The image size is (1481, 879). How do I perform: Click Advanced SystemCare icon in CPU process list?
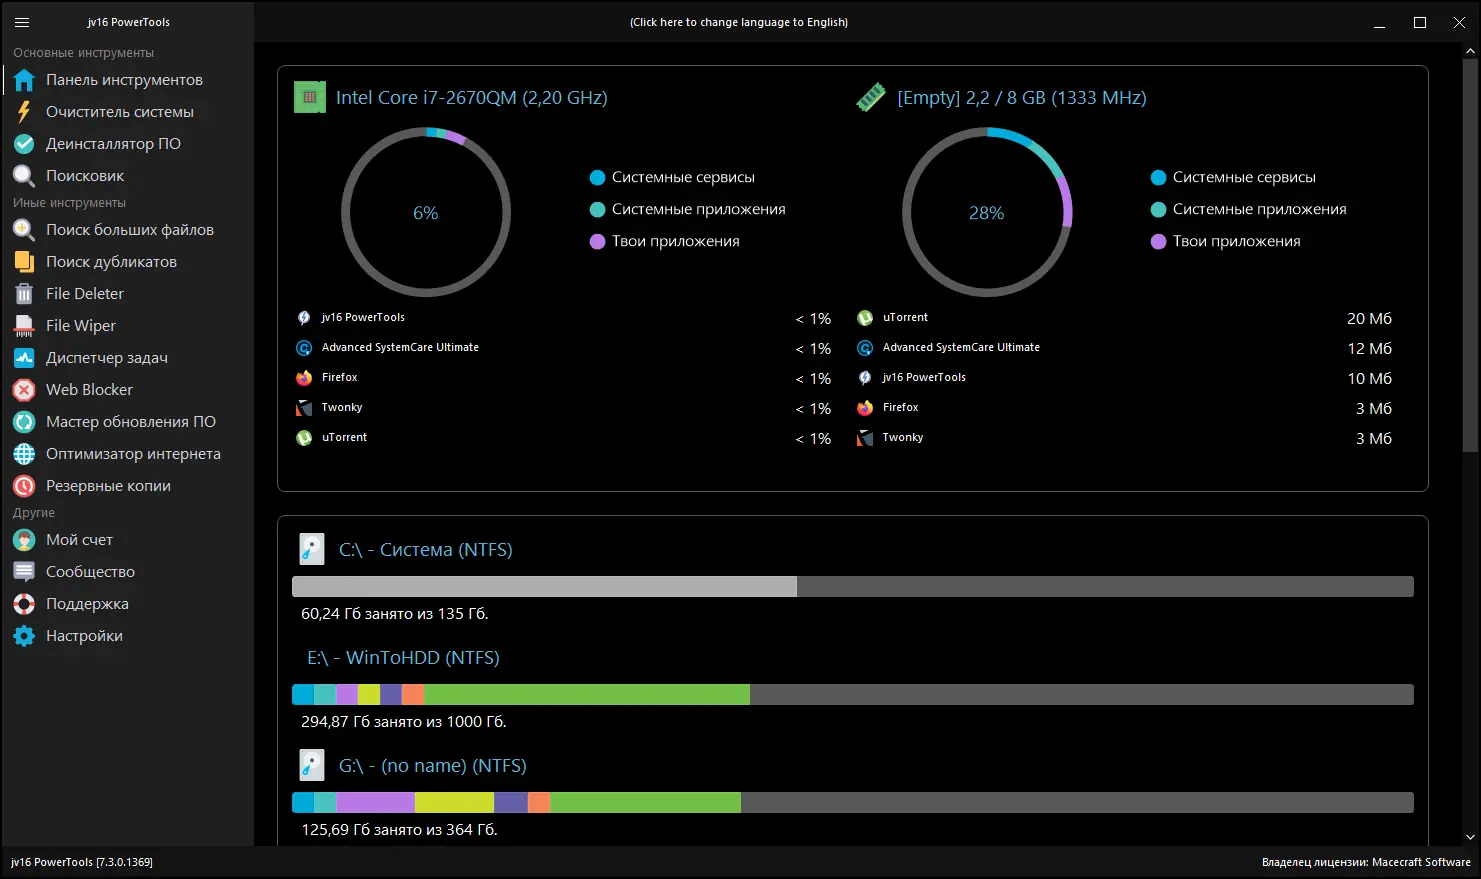304,348
